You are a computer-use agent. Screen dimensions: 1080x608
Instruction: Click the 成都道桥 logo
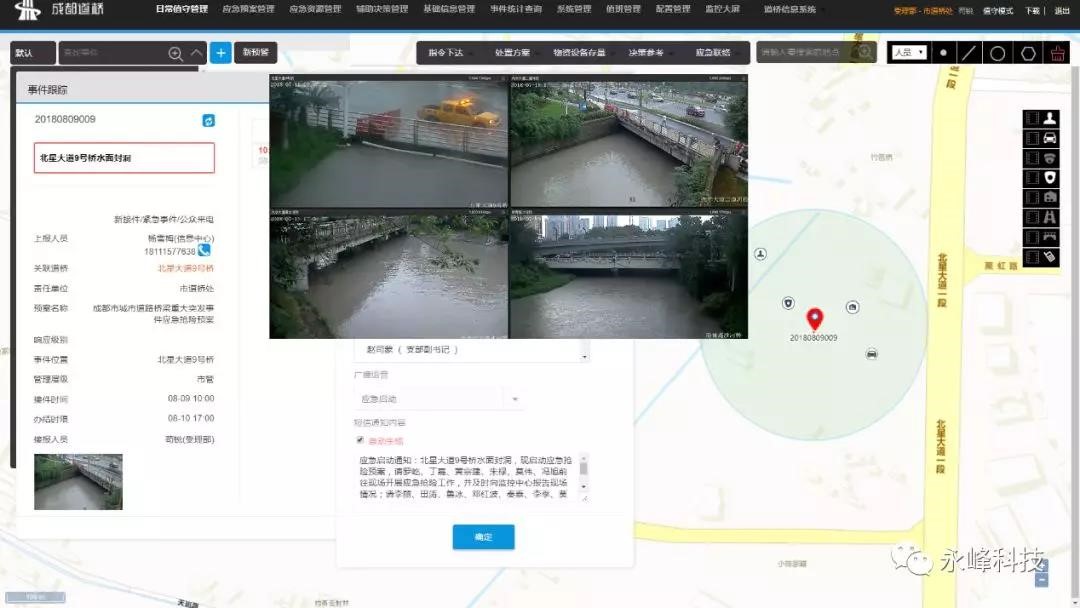pyautogui.click(x=59, y=10)
